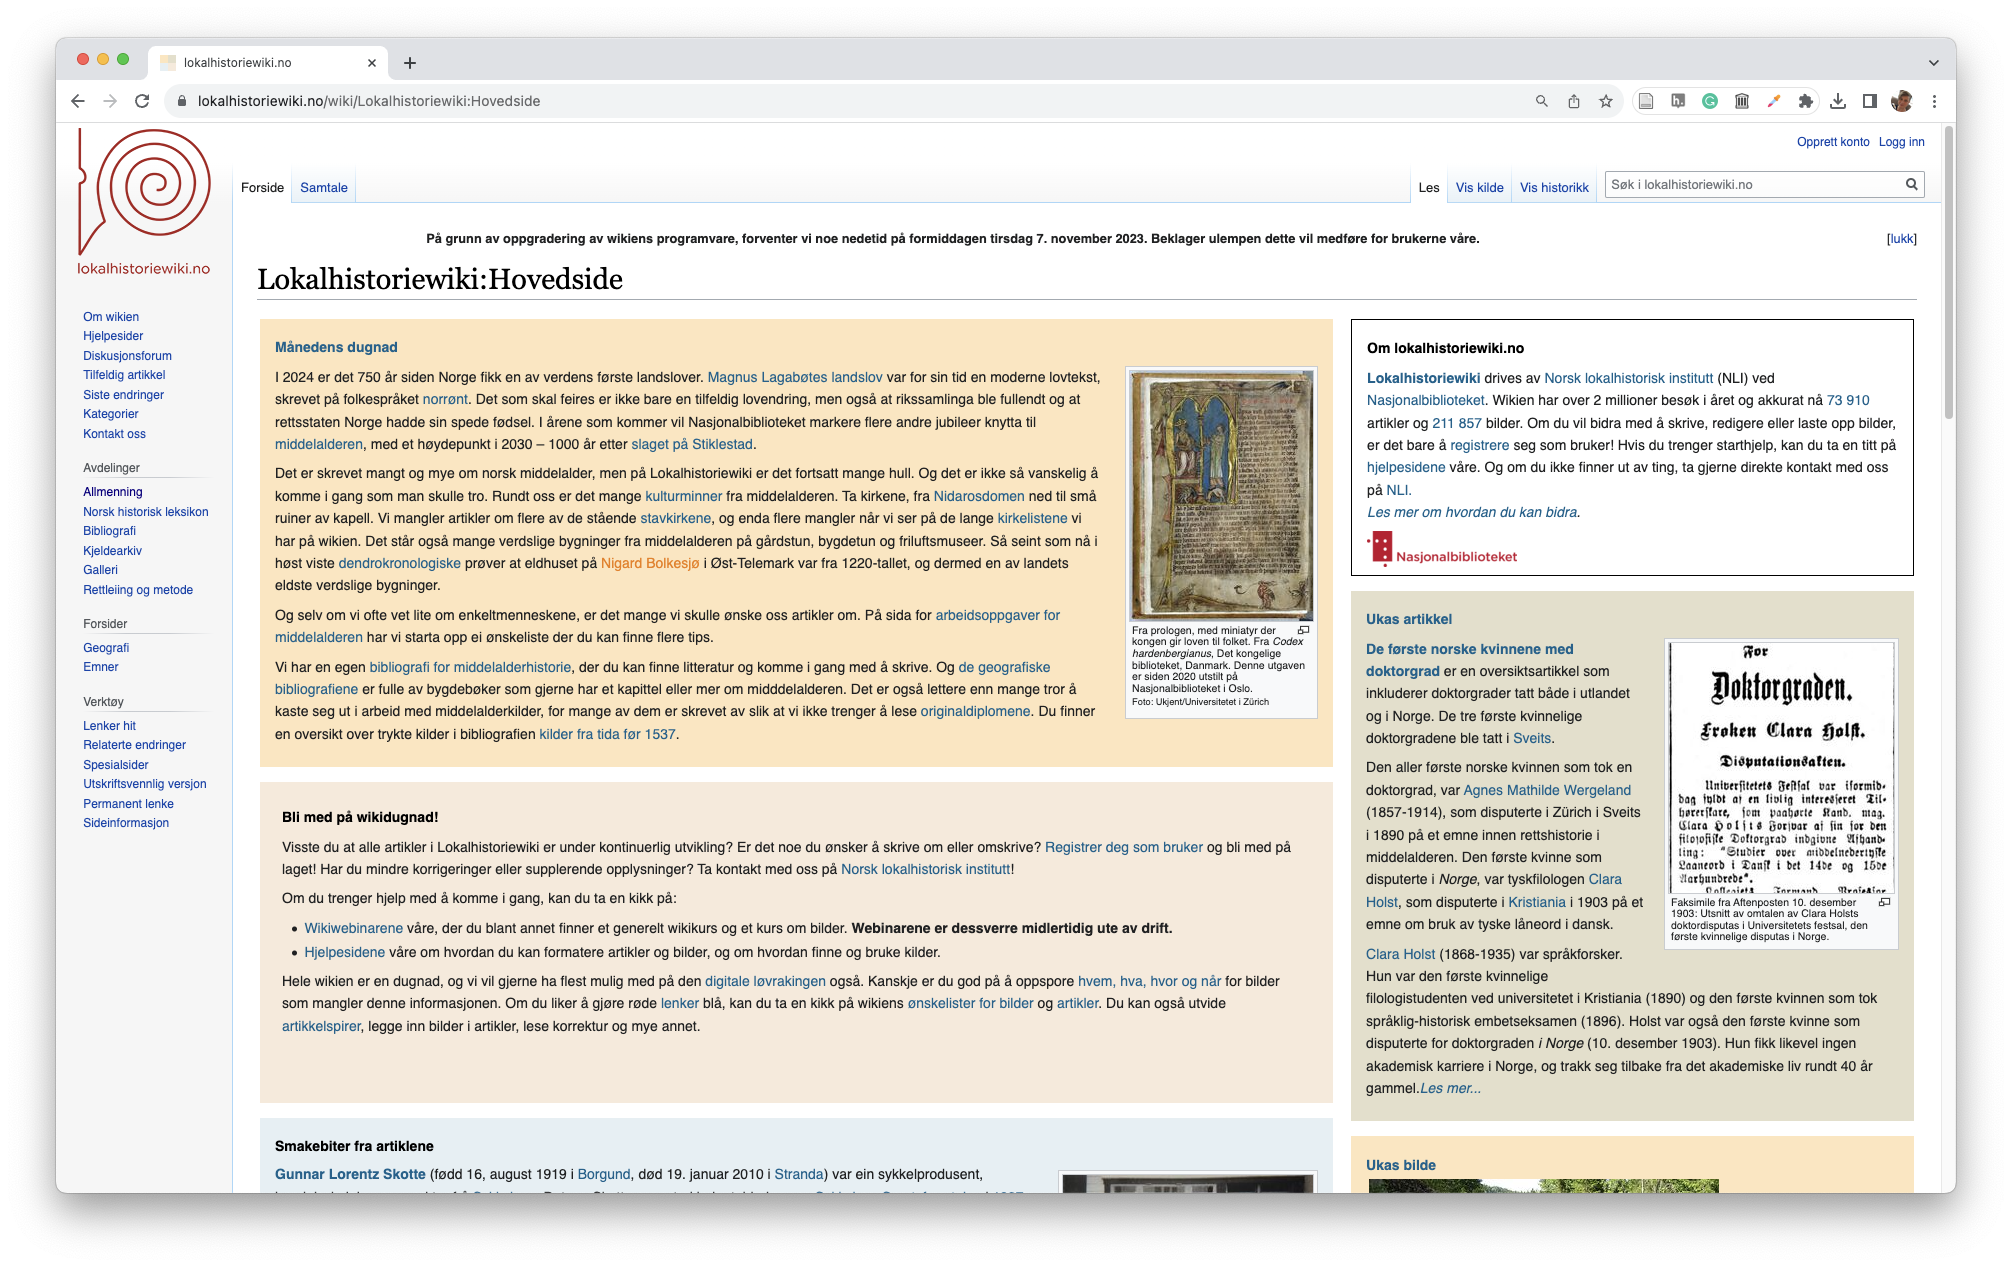Enlarge the Codex miniature image caption icon
This screenshot has width=2012, height=1267.
click(1303, 630)
